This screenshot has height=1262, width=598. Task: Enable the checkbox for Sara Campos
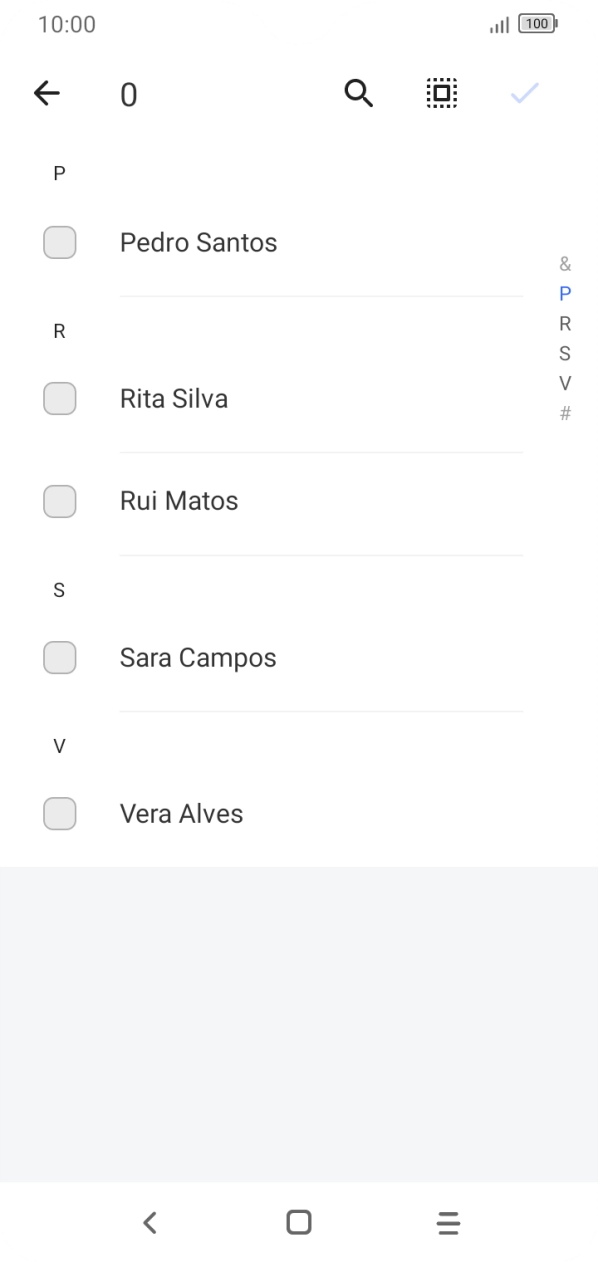tap(59, 657)
